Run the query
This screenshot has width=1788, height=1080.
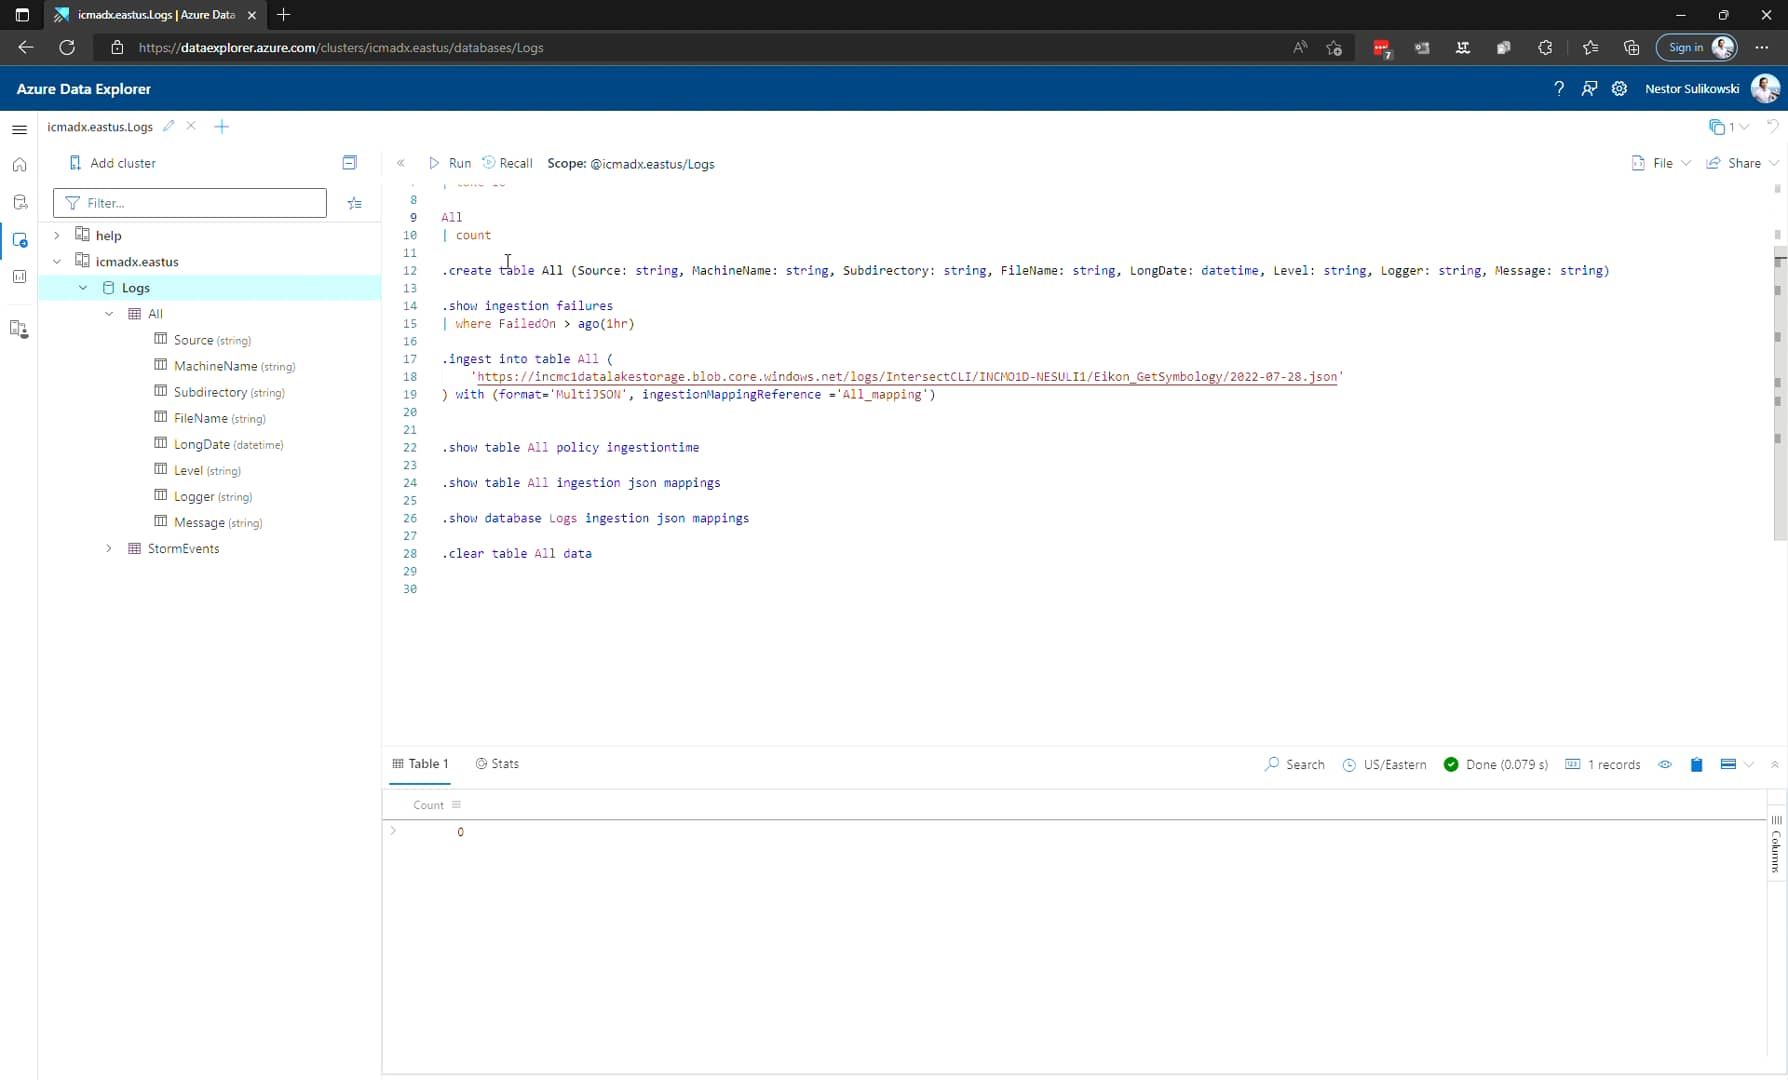tap(450, 163)
